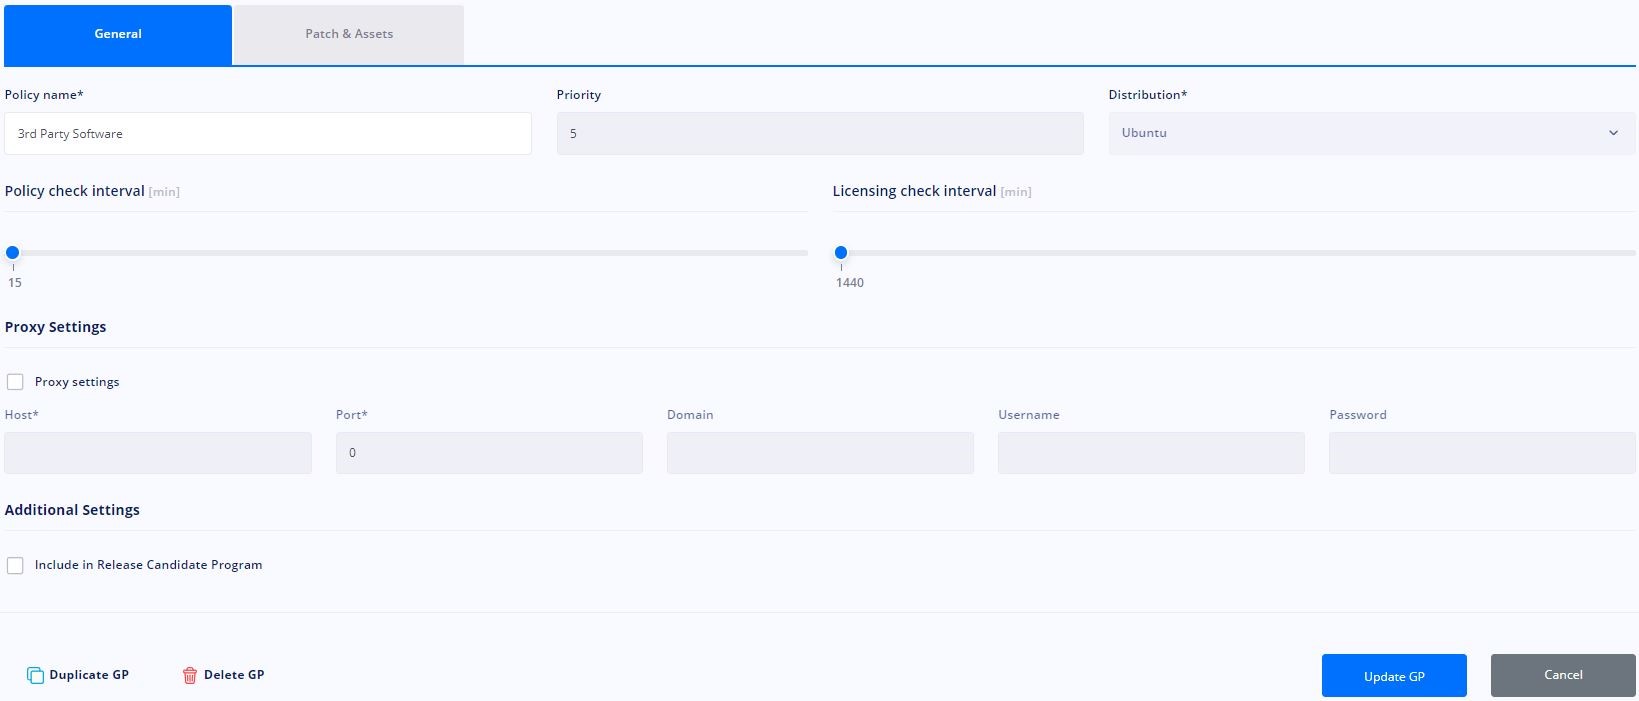The height and width of the screenshot is (701, 1639).
Task: Click the Update GP button
Action: [x=1394, y=676]
